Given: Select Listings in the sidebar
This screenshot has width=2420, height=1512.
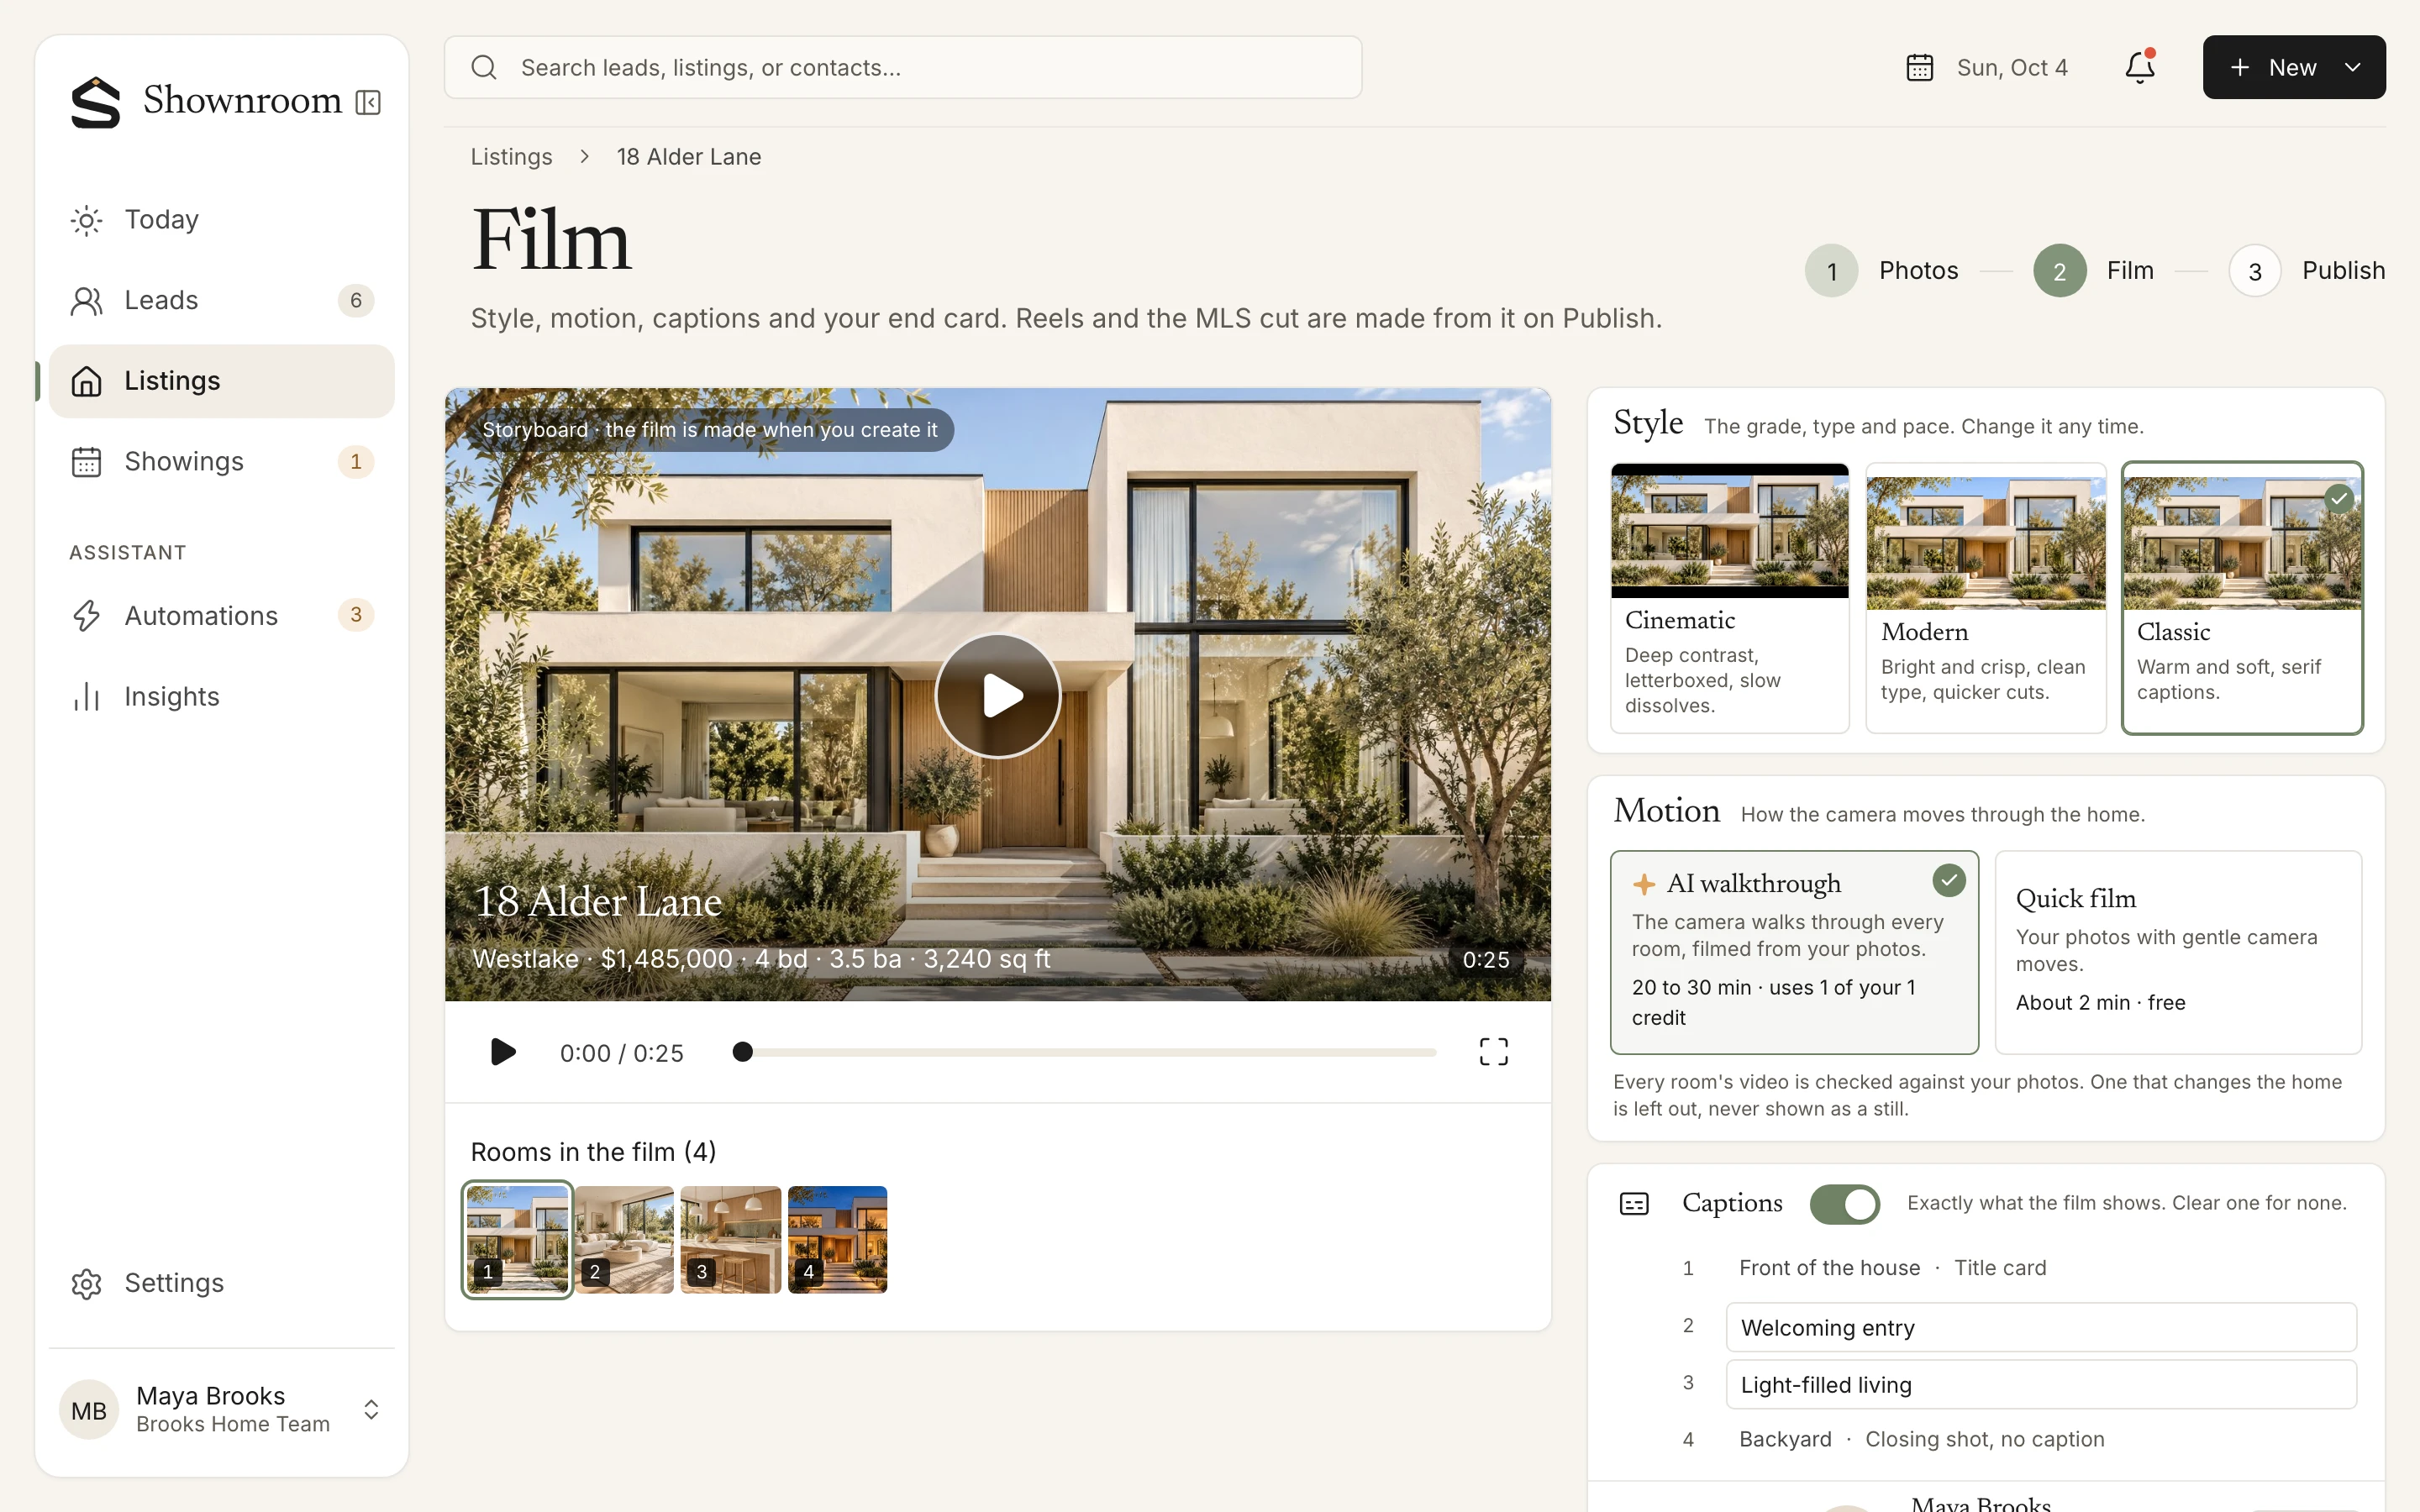Looking at the screenshot, I should point(221,381).
